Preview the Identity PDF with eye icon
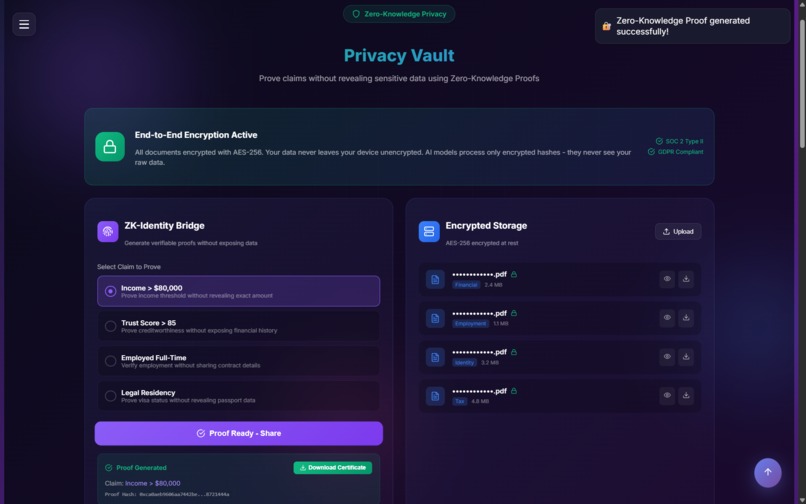Screen dimensions: 806x504 667,357
